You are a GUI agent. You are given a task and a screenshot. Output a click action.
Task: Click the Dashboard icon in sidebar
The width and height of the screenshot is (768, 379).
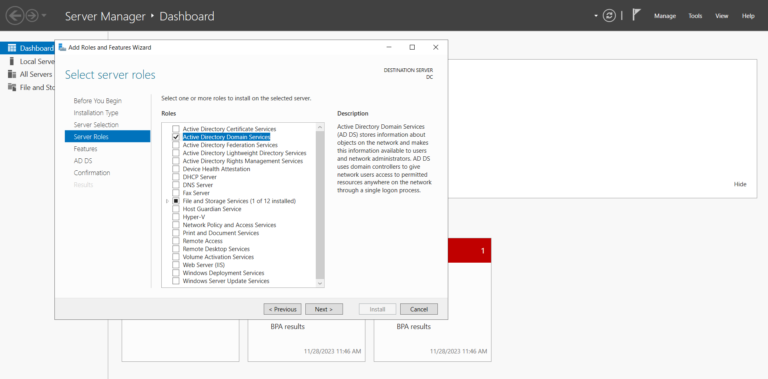[12, 48]
